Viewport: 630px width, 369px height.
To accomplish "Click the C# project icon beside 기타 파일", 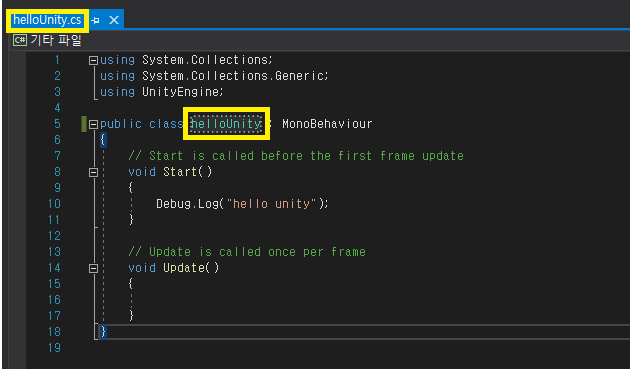I will [x=20, y=40].
